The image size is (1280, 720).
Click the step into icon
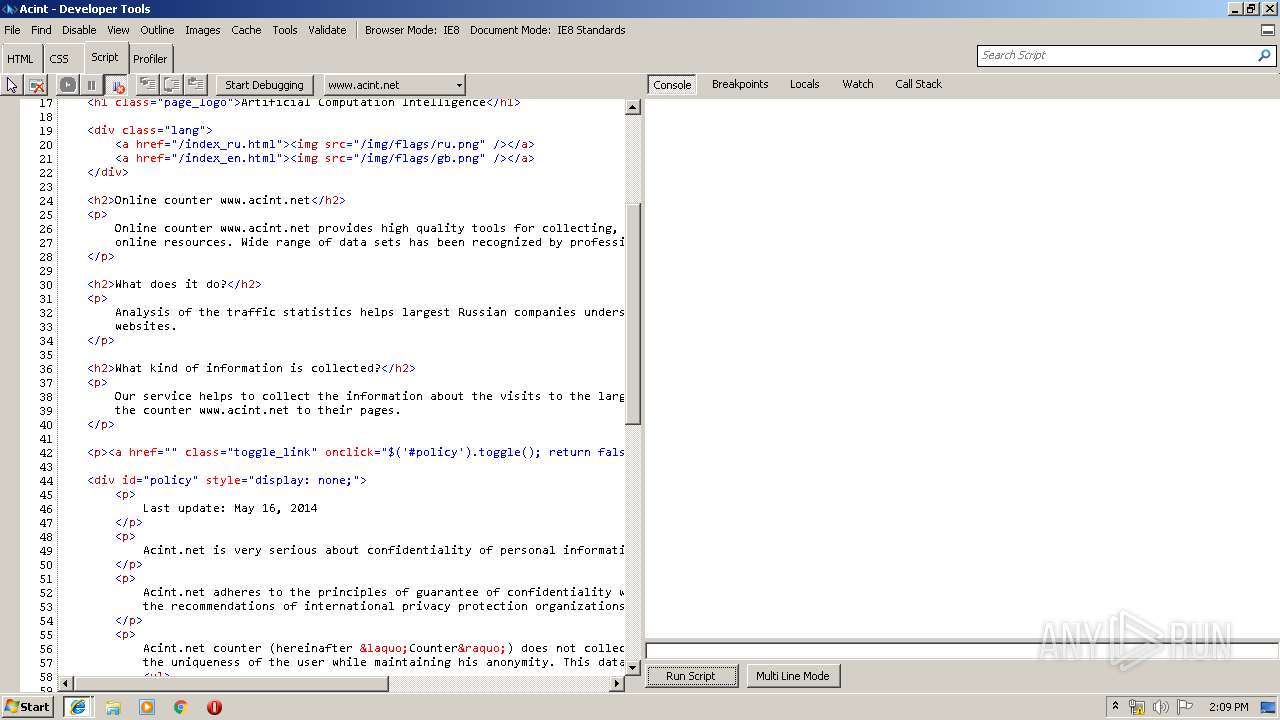147,85
